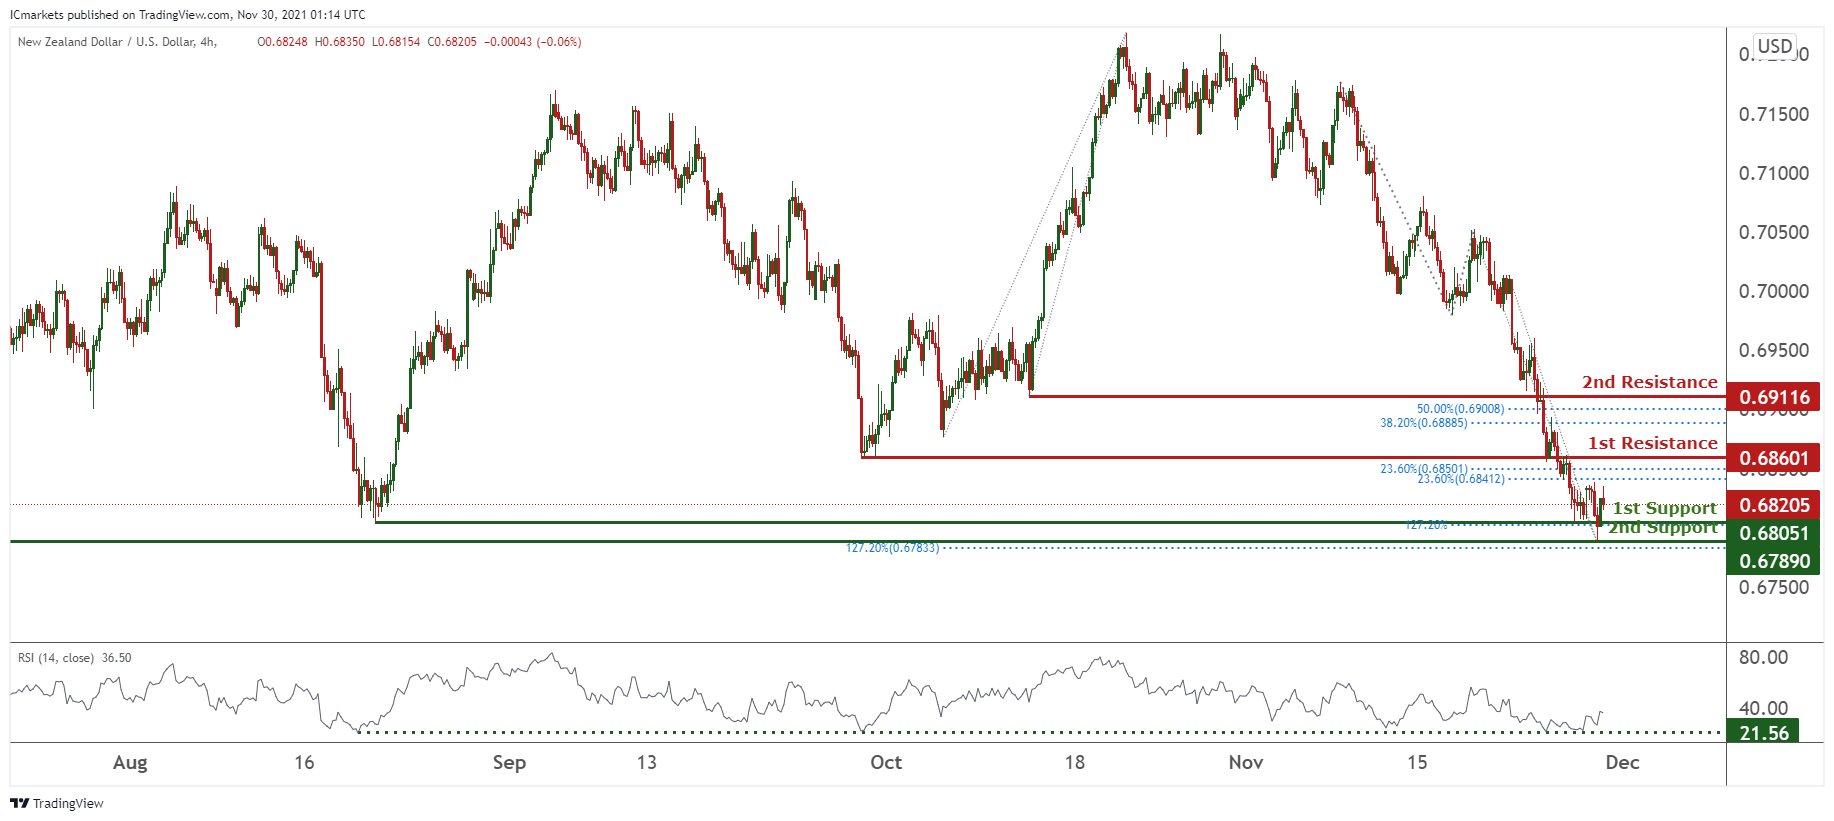Screen dimensions: 1834x821
Task: Select the 2nd Resistance label
Action: [x=1650, y=382]
